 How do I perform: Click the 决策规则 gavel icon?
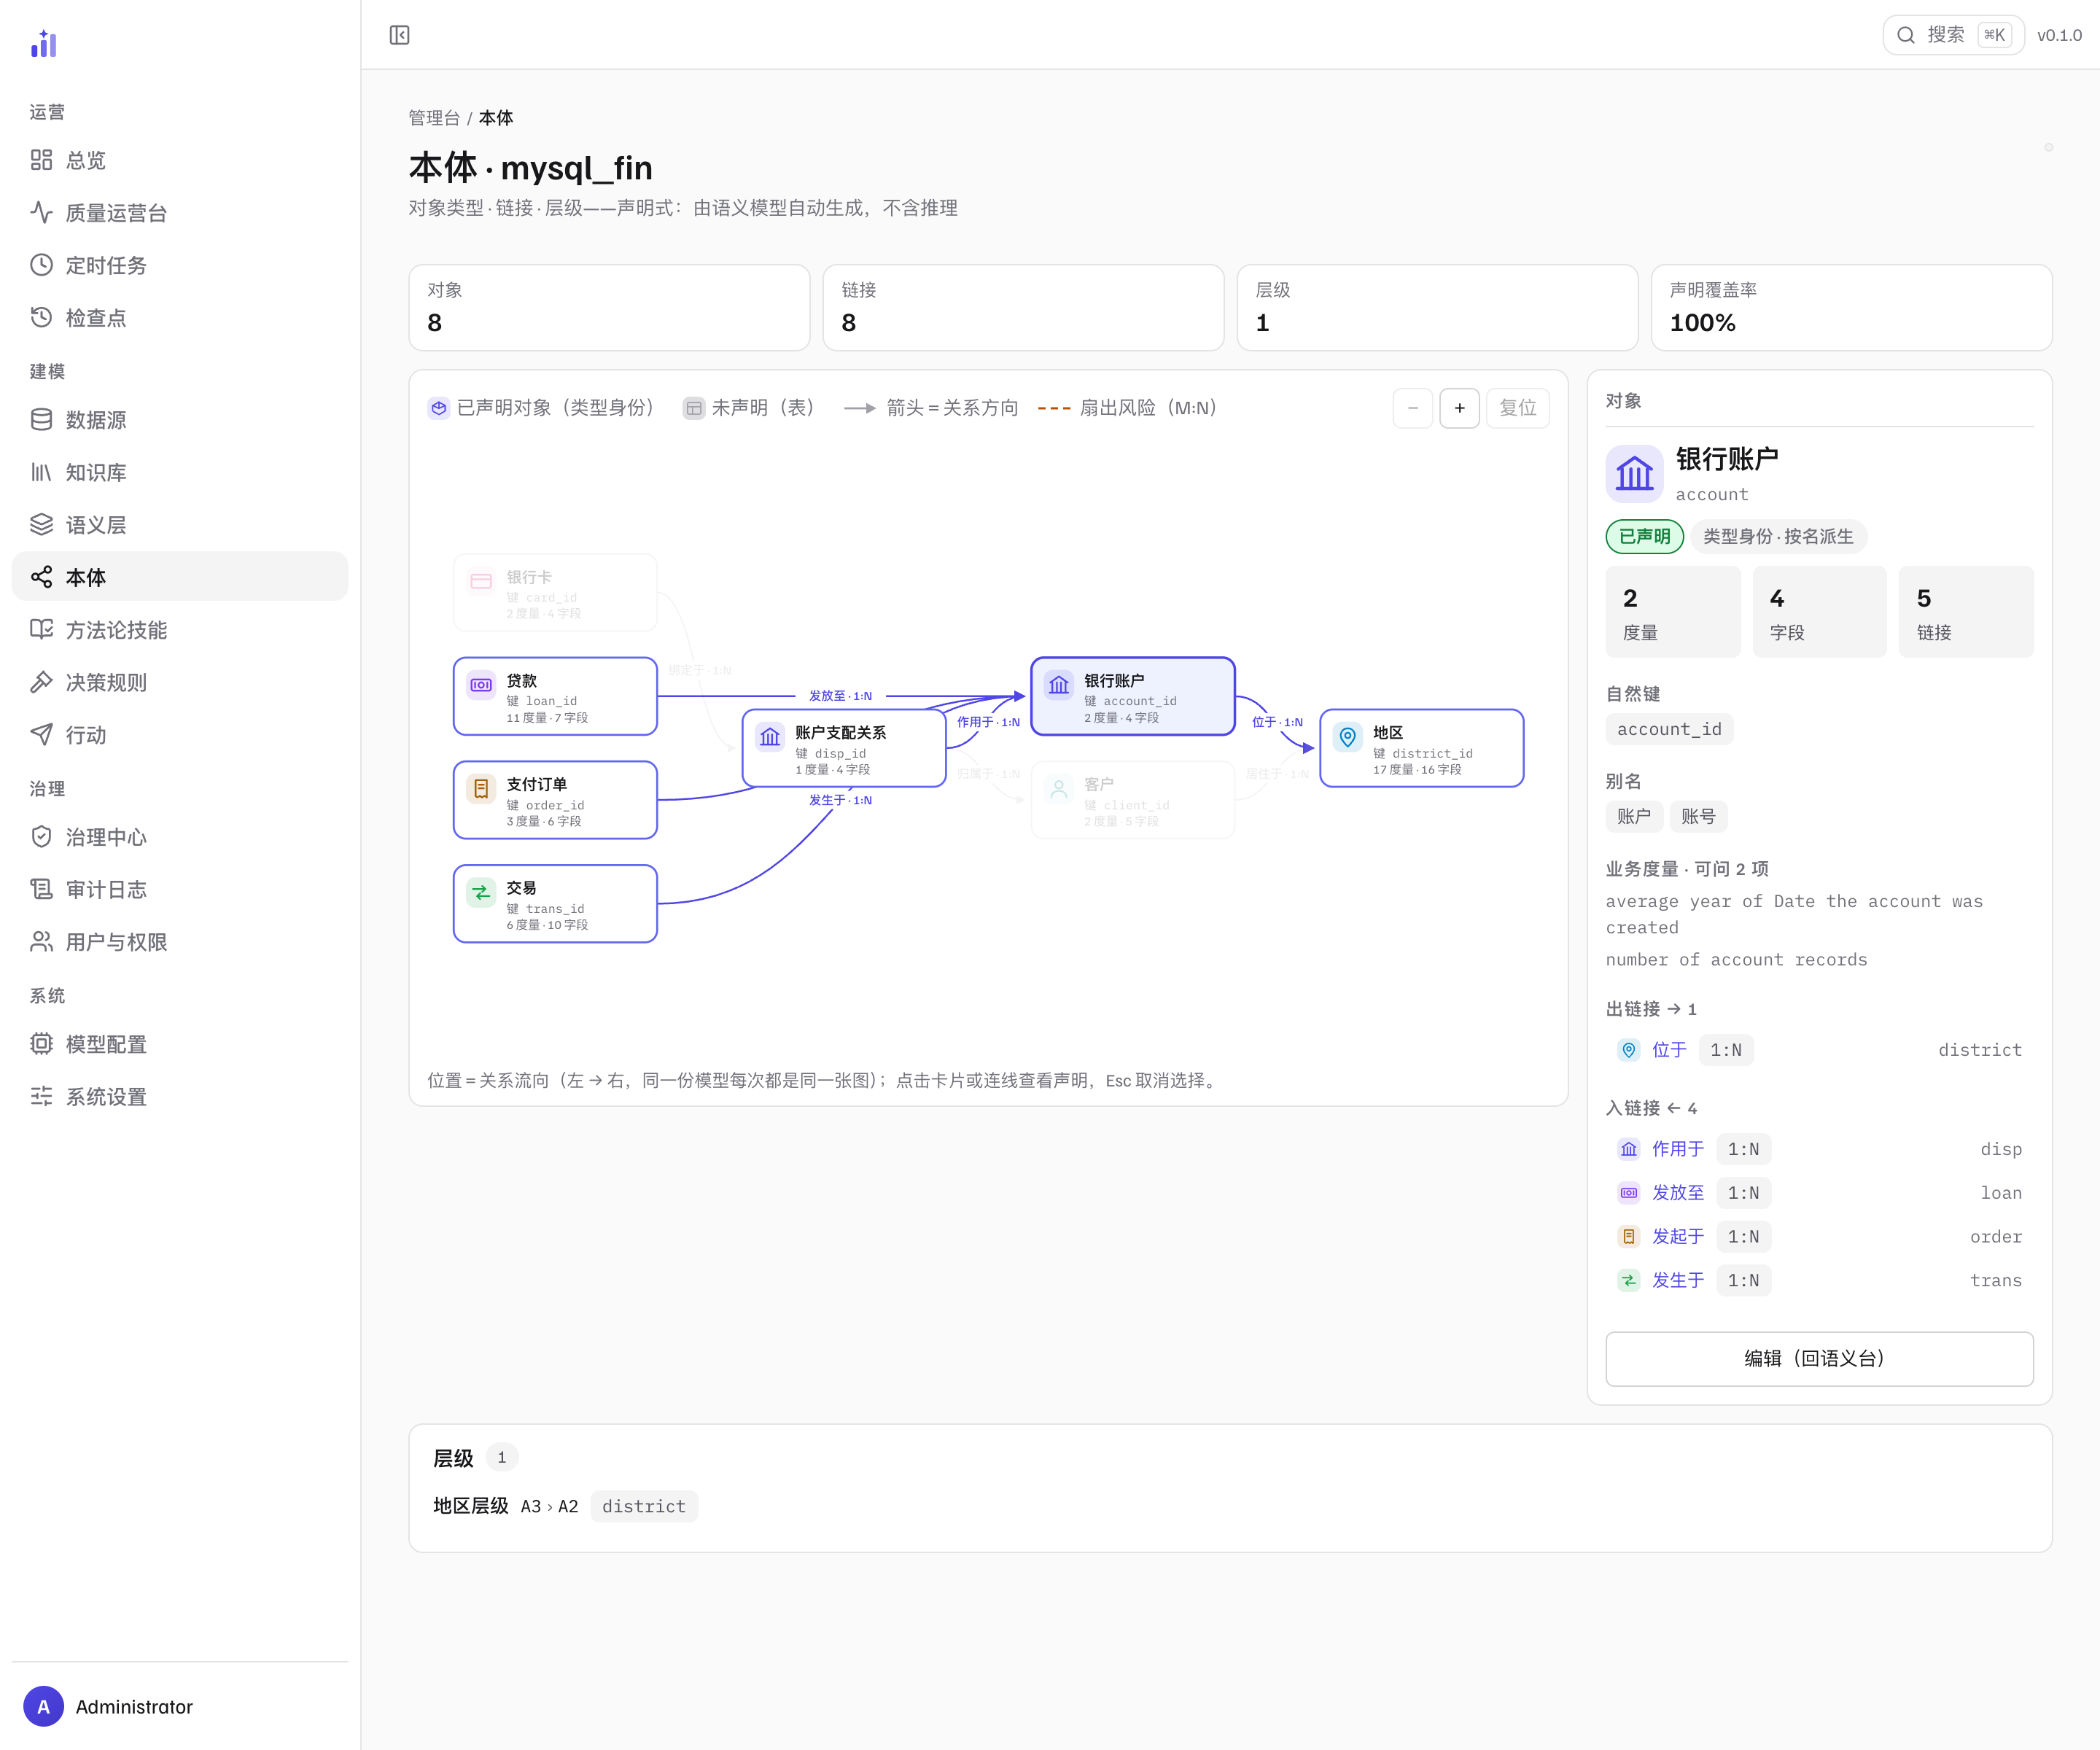pyautogui.click(x=41, y=682)
